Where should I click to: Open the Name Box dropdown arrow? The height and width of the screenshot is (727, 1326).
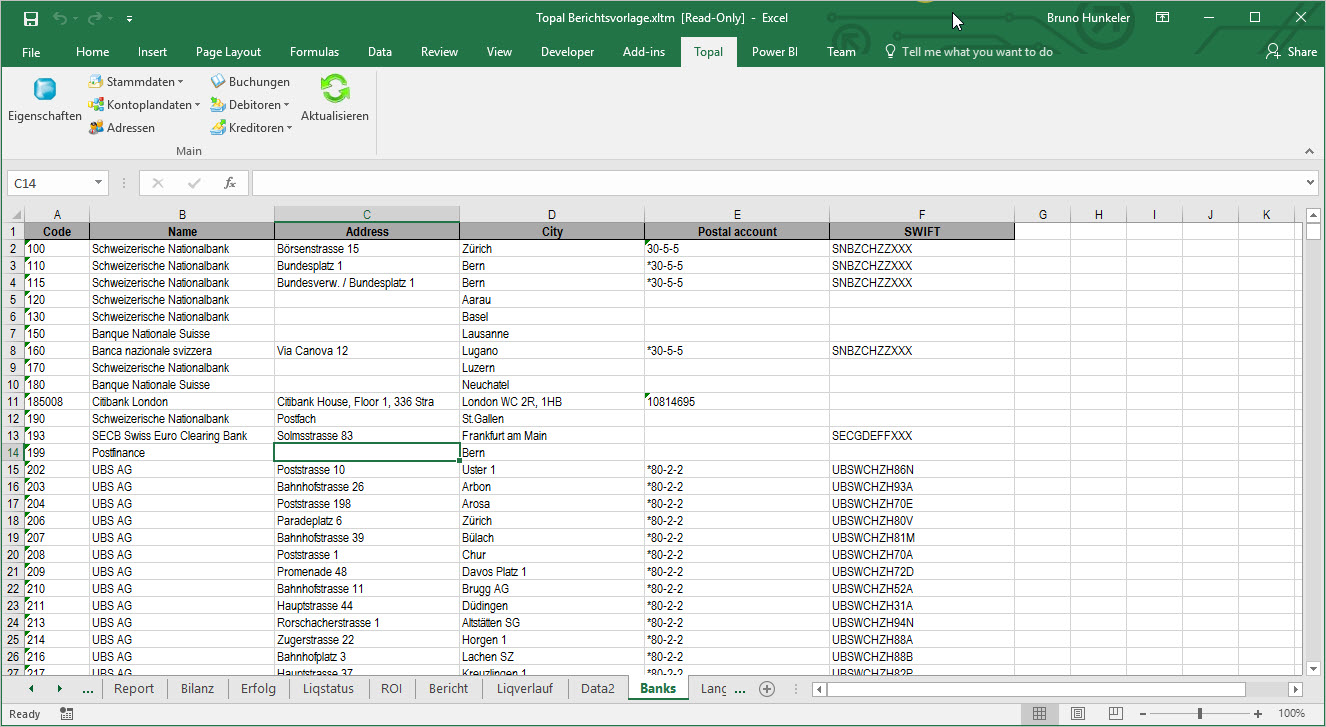[98, 183]
